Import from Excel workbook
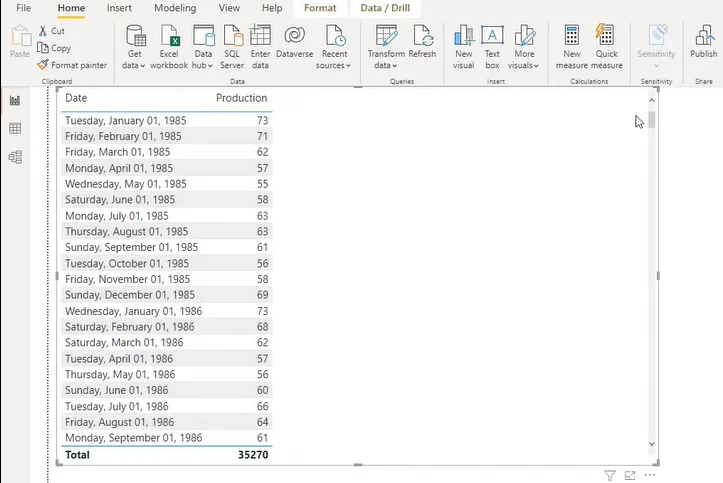 (169, 47)
